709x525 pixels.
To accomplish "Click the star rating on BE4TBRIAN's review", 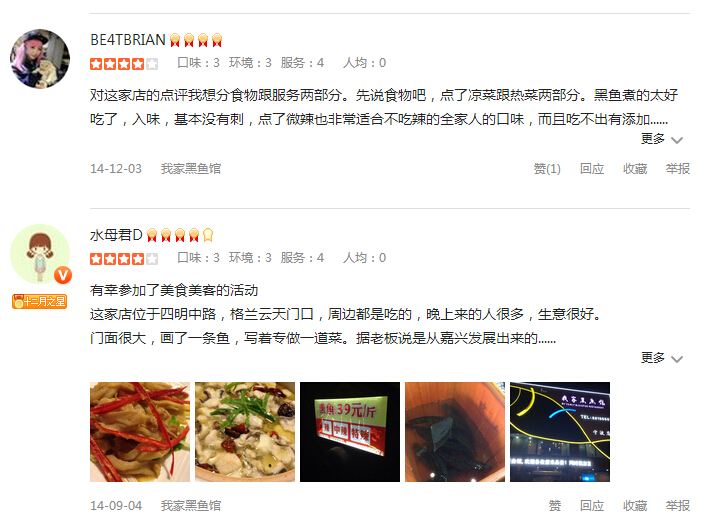I will (x=124, y=64).
